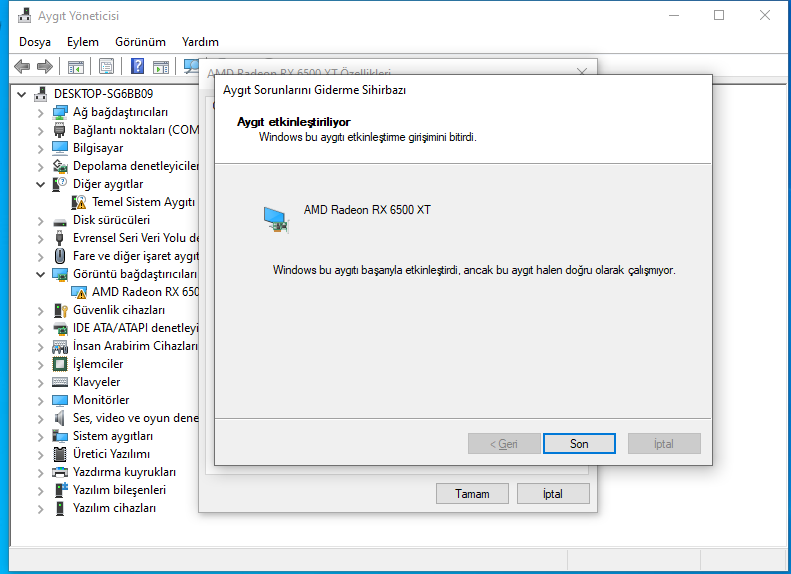Click the Back arrow toolbar icon
The height and width of the screenshot is (574, 791).
point(22,66)
